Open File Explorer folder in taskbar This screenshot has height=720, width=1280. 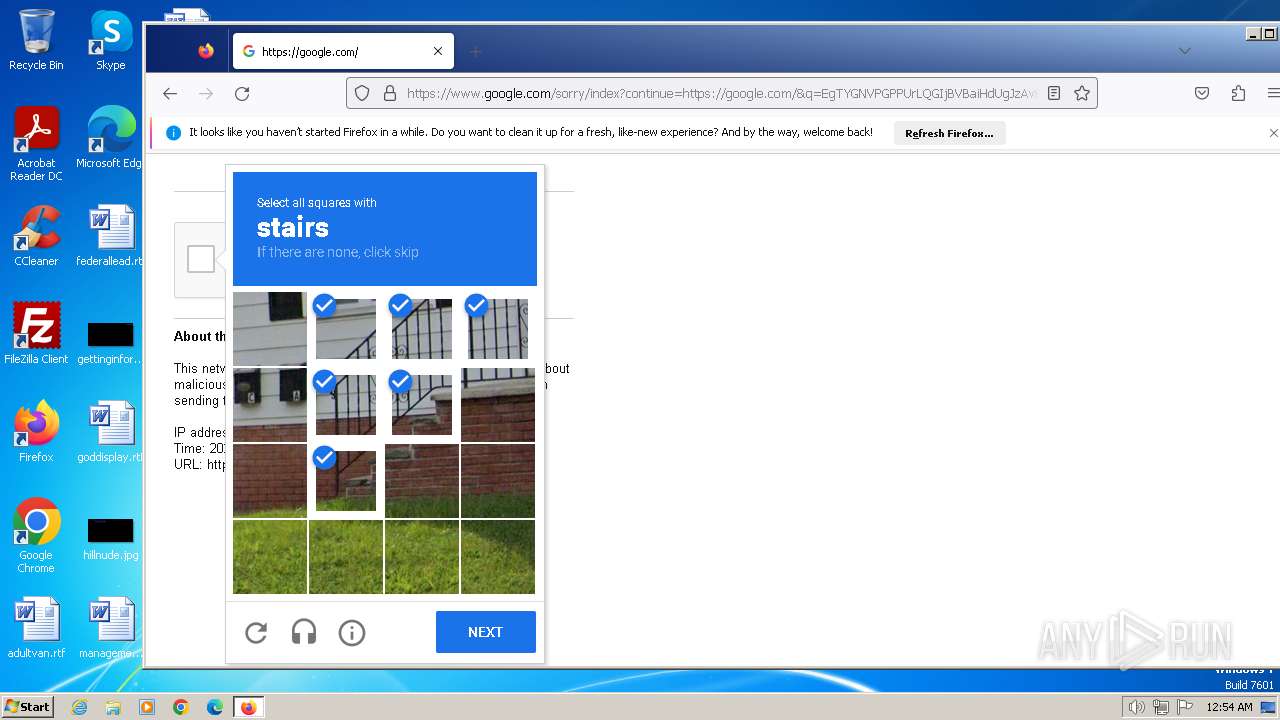tap(113, 707)
